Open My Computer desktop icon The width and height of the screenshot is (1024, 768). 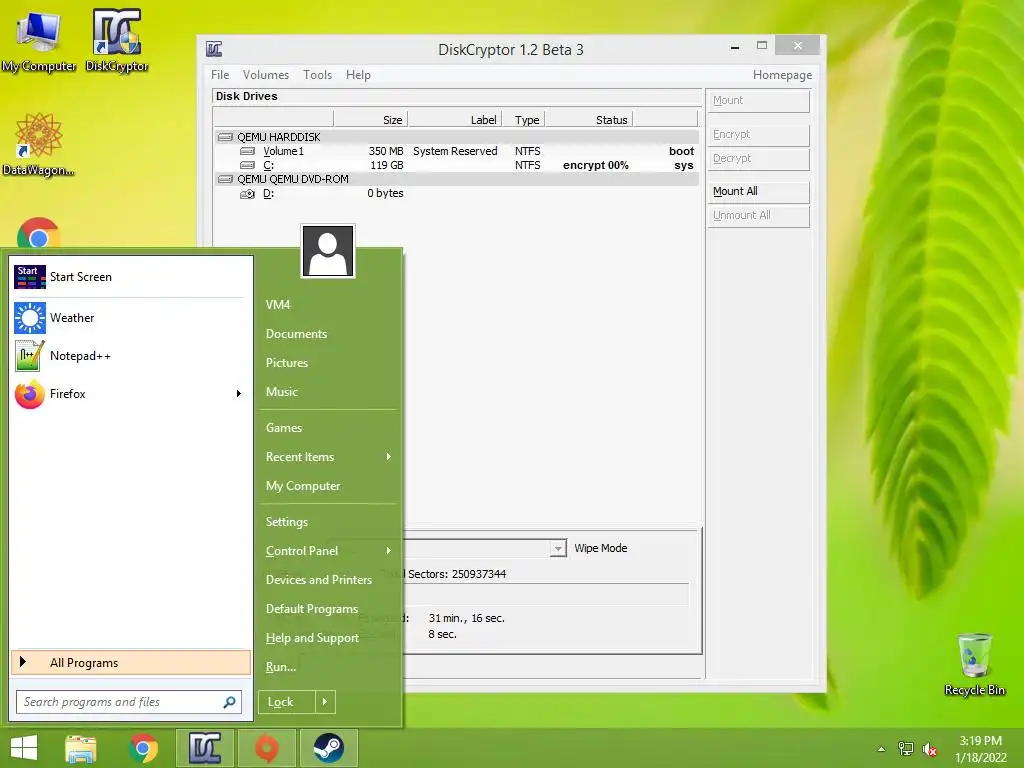point(38,42)
